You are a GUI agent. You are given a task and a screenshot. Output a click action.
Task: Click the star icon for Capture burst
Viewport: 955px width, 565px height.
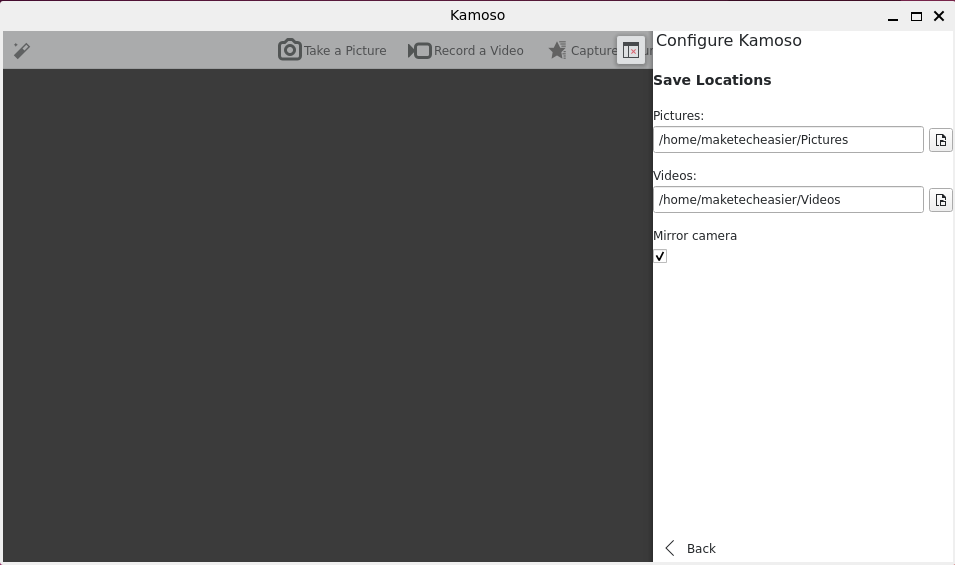pos(557,51)
